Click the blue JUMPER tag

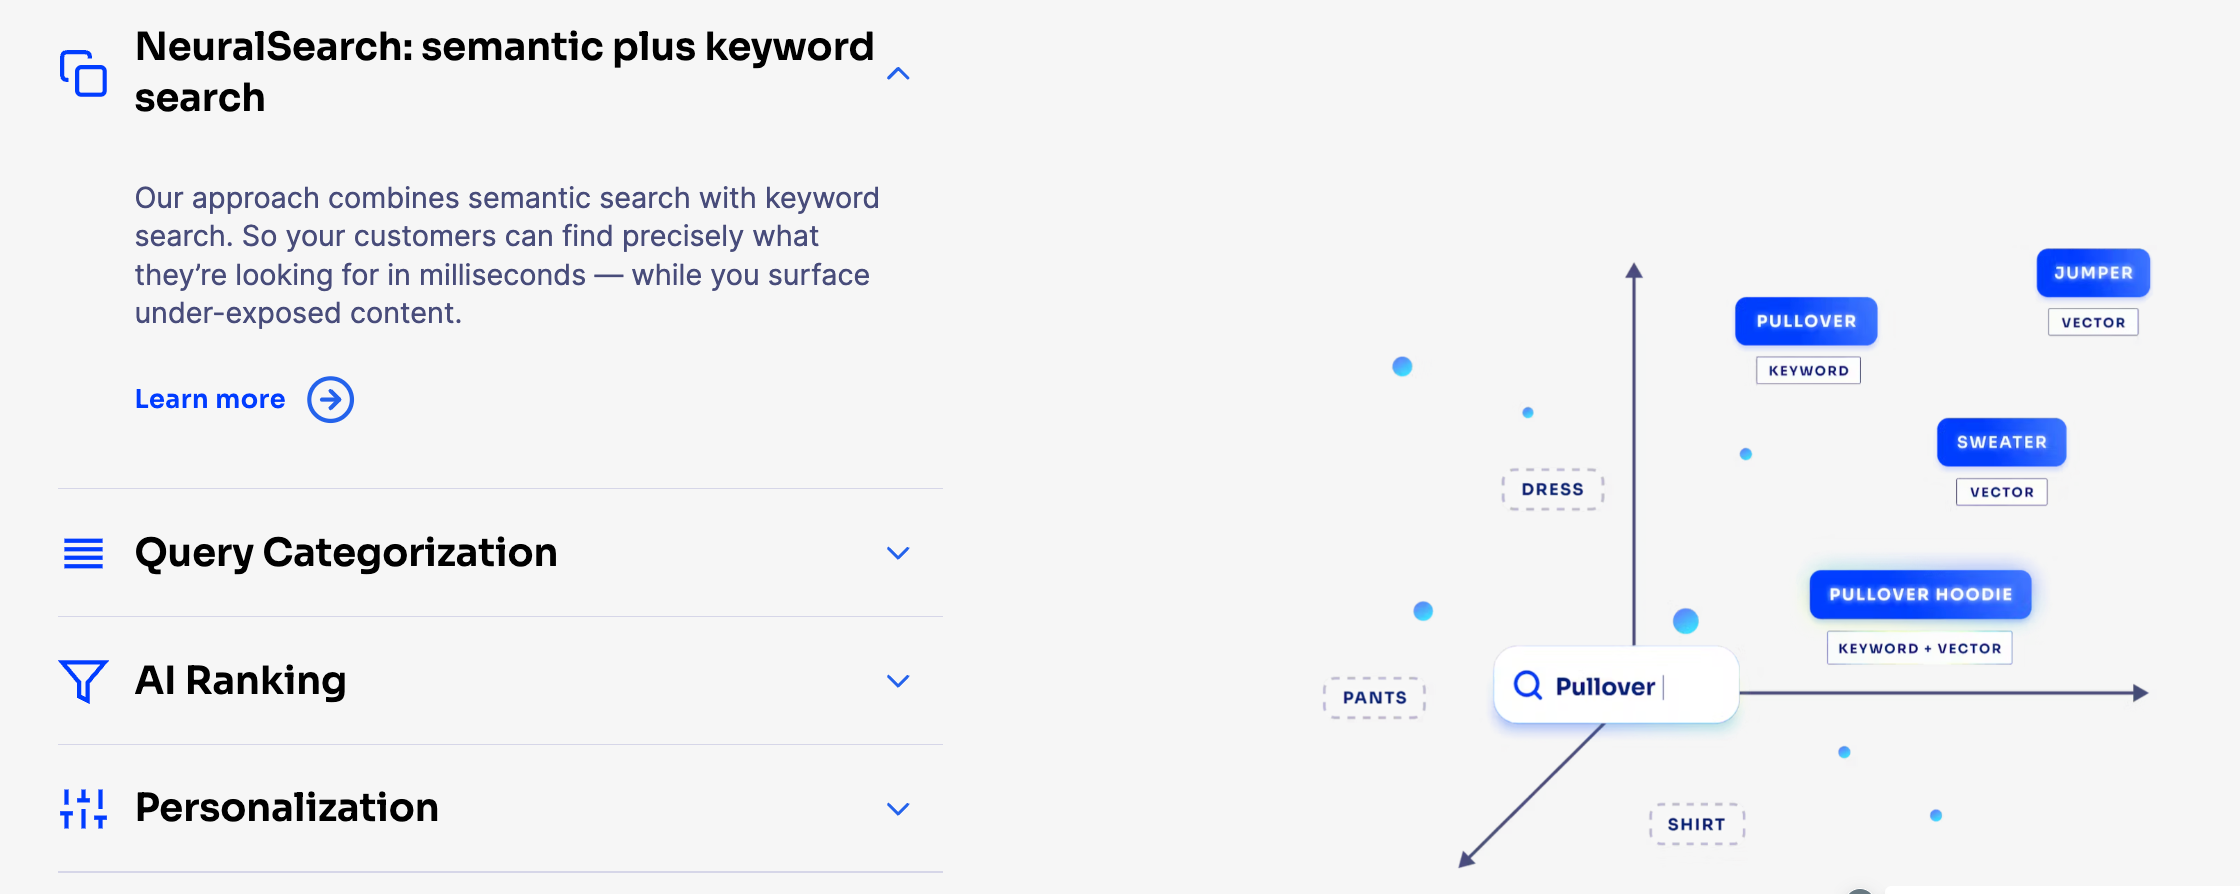(x=2093, y=273)
